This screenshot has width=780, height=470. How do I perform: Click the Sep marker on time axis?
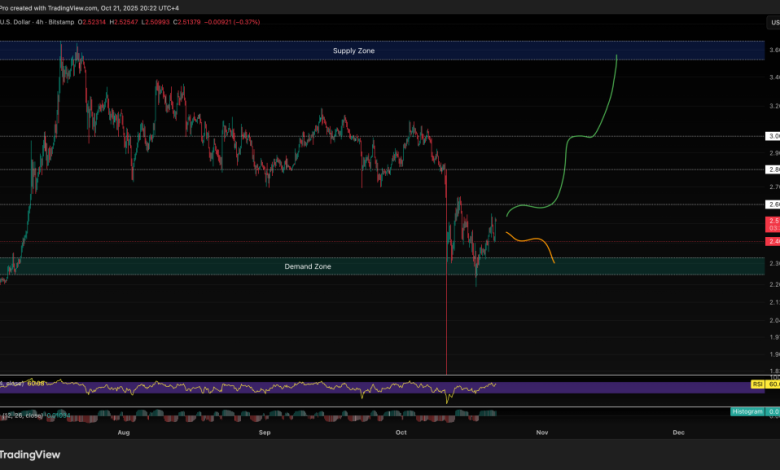[265, 432]
